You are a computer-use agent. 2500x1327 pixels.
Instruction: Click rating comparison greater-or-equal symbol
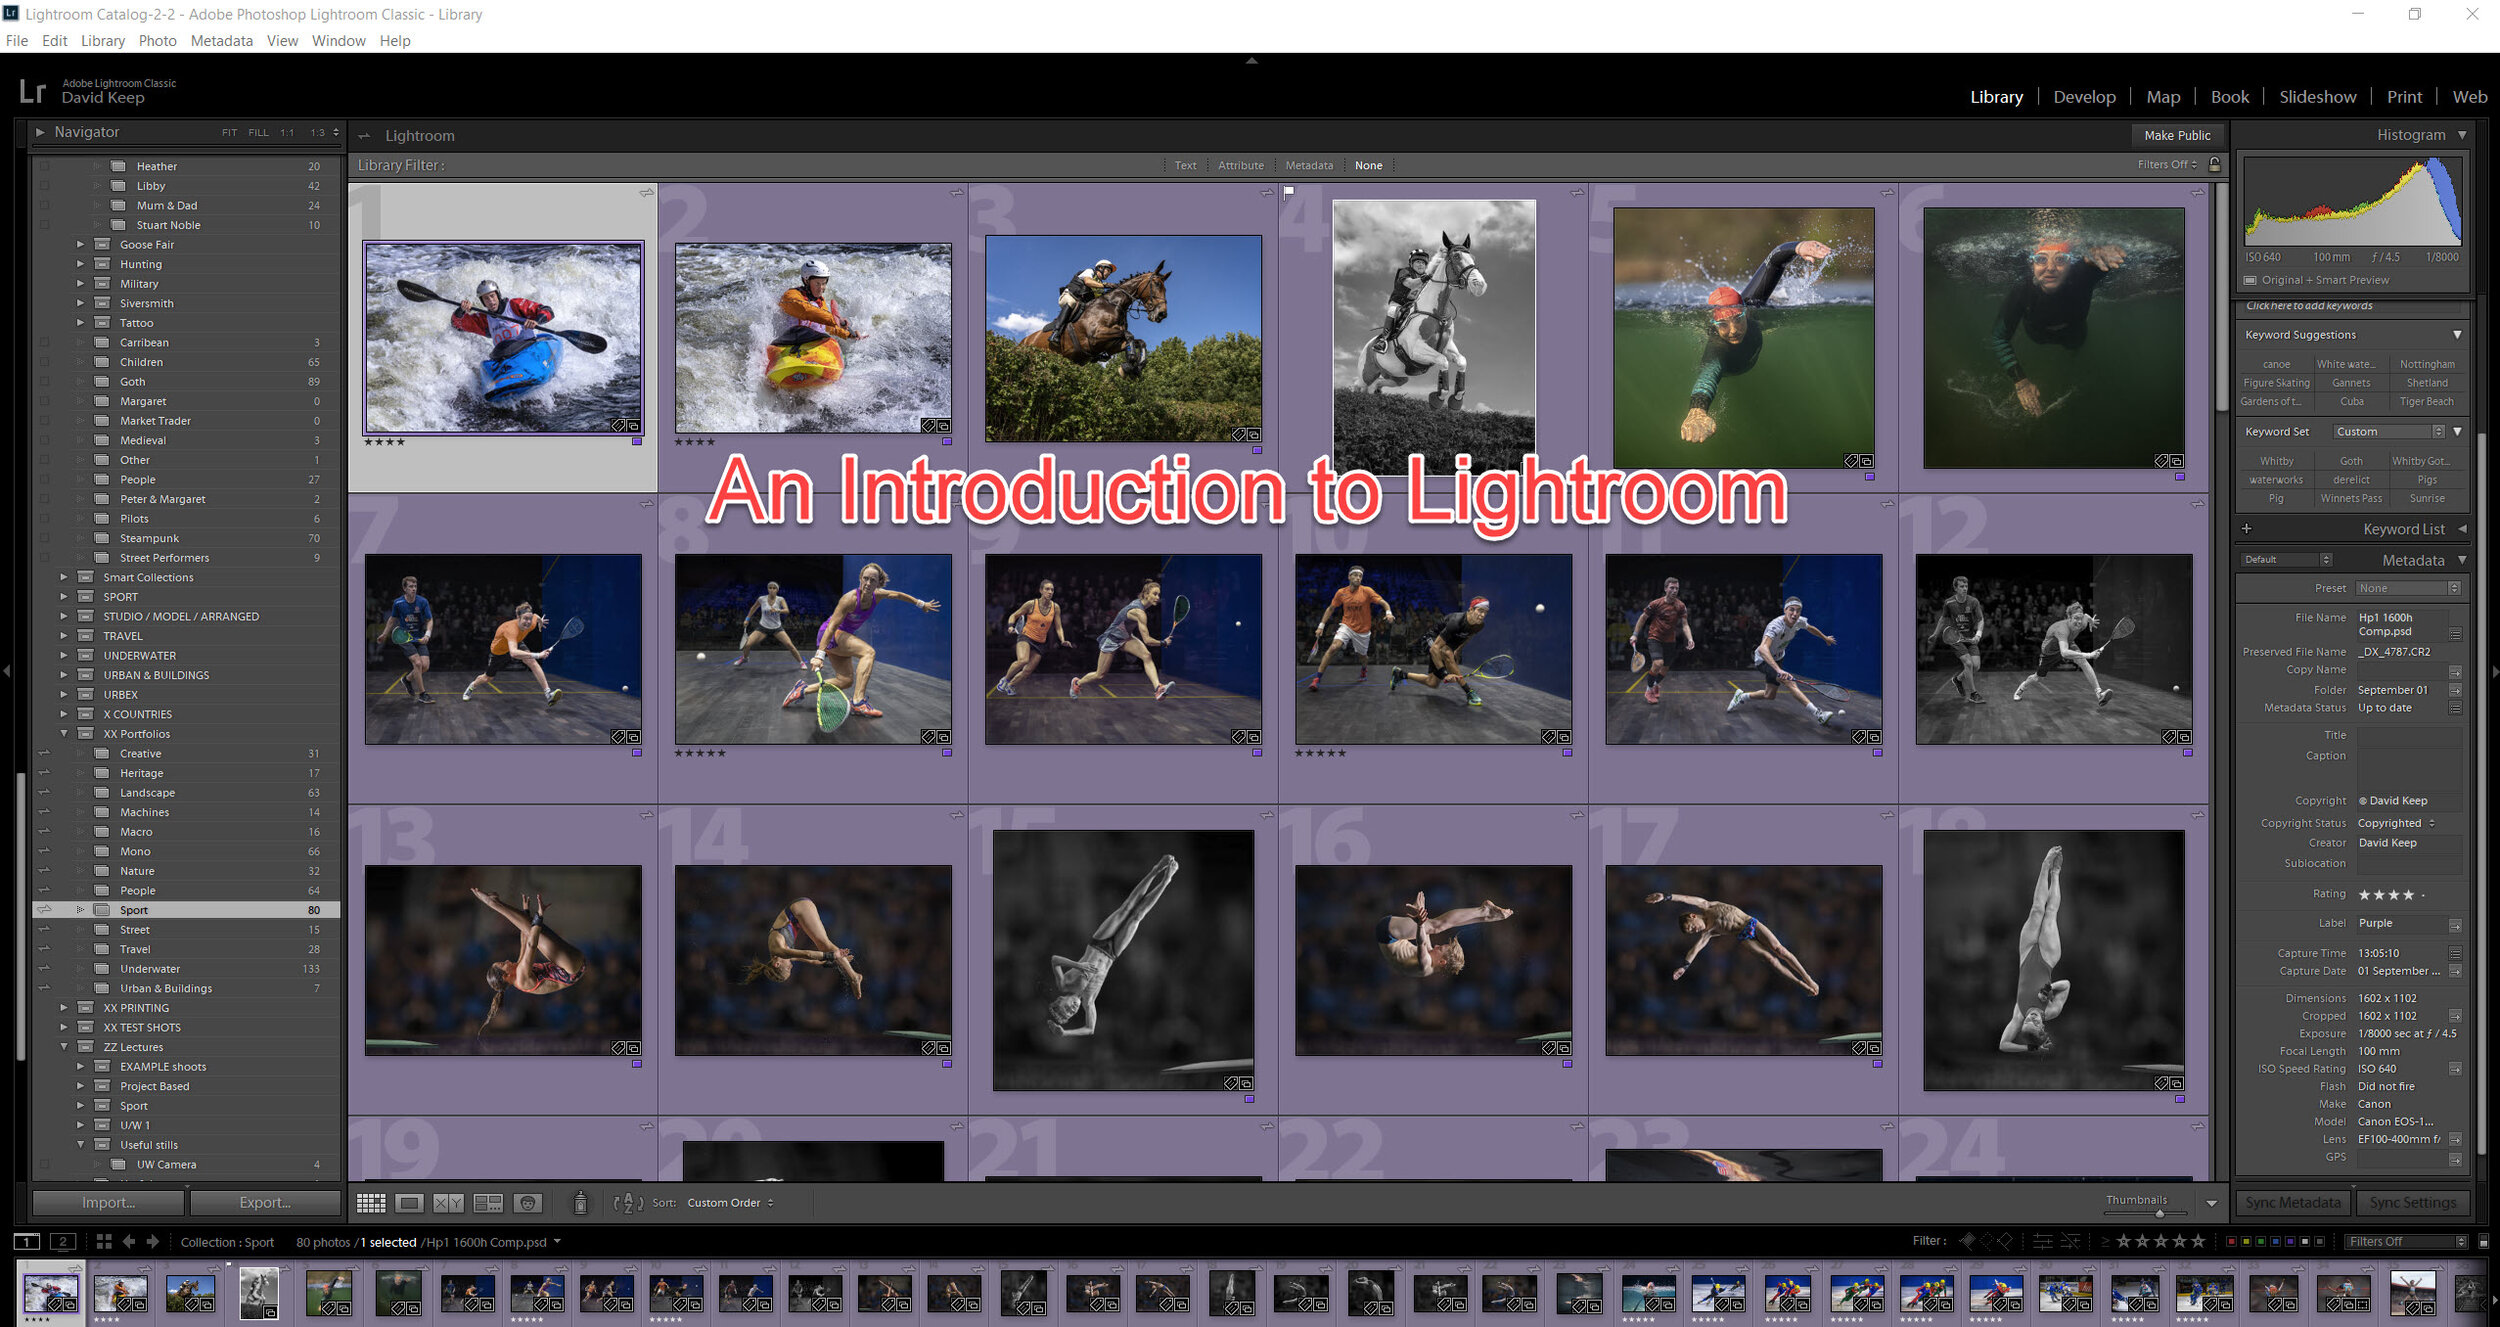click(x=2105, y=1241)
